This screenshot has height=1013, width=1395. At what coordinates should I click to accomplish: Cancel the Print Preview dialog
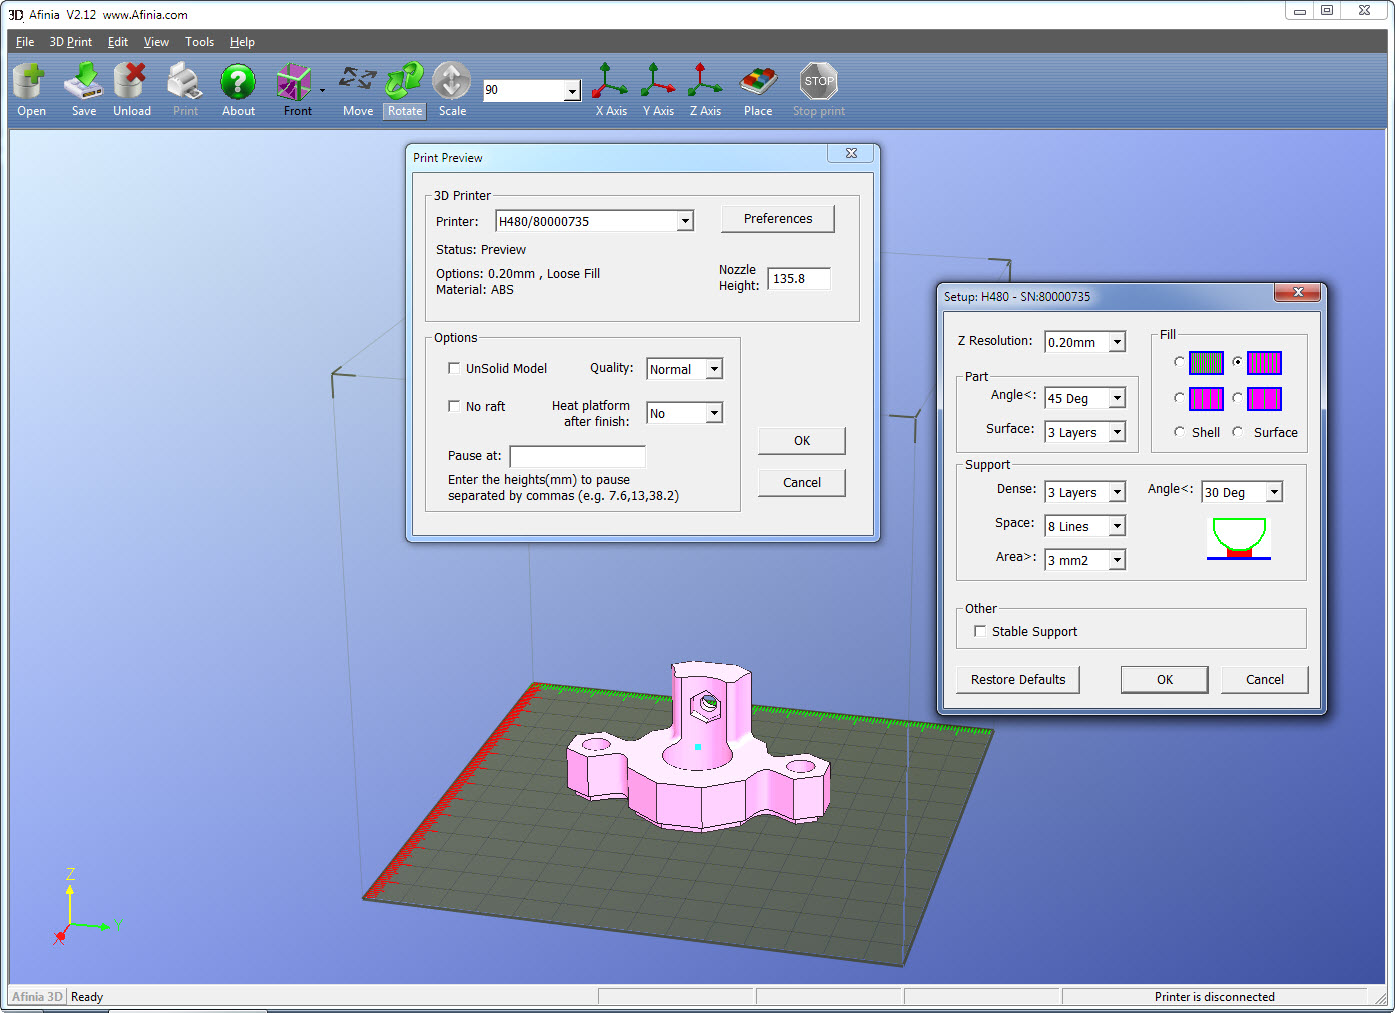coord(802,483)
